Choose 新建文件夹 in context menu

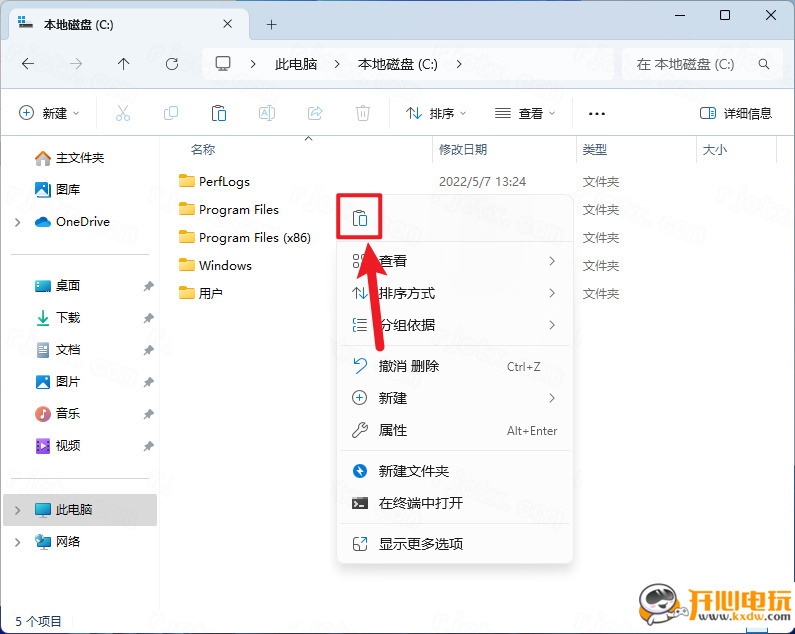[455, 471]
